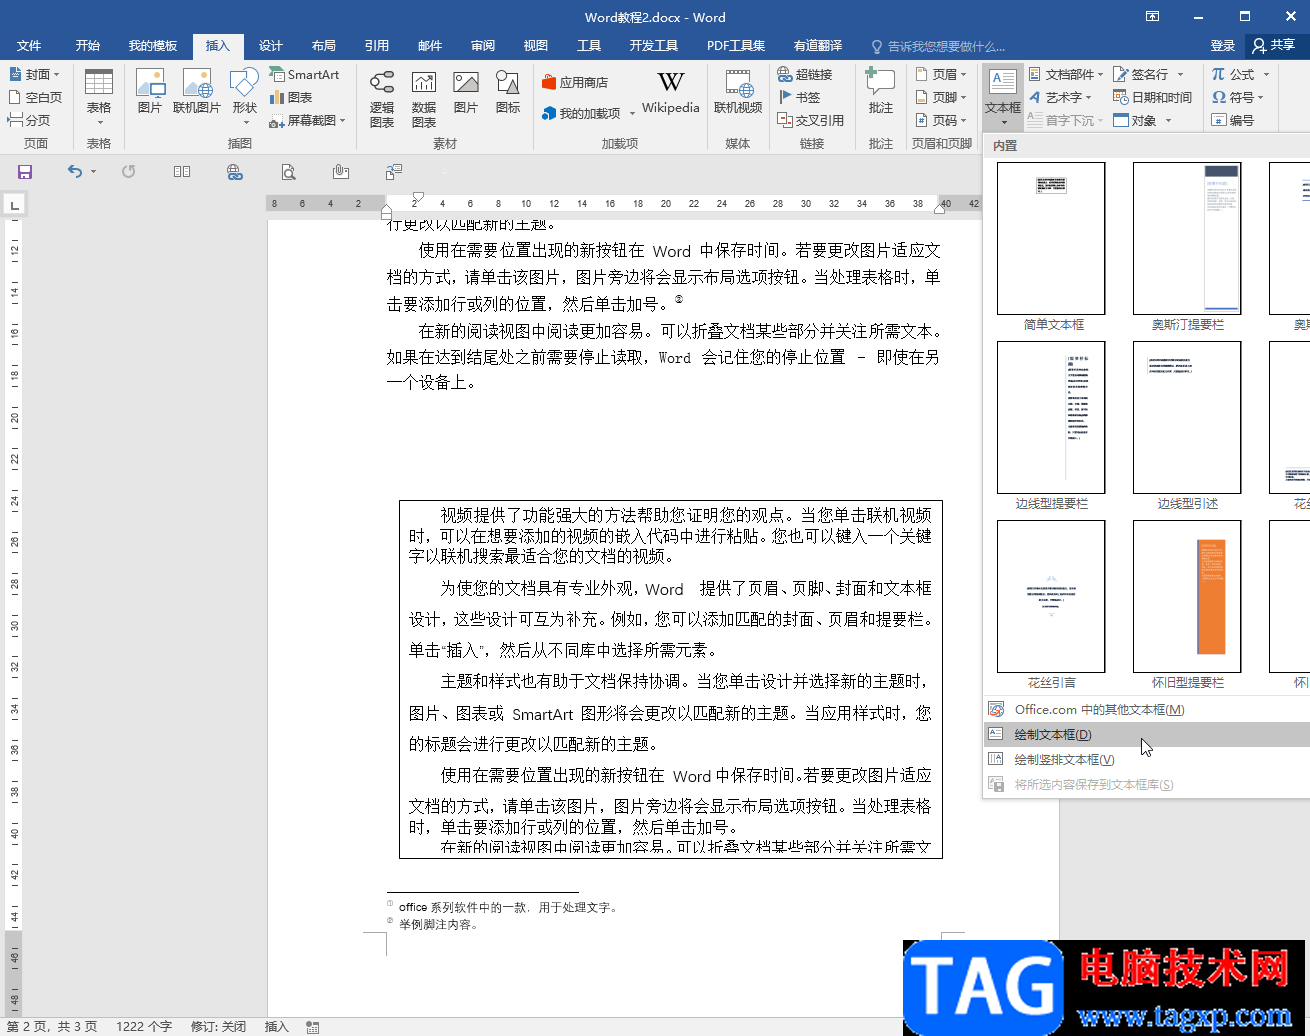This screenshot has height=1036, width=1310.
Task: Save document from quick access toolbar
Action: [x=25, y=172]
